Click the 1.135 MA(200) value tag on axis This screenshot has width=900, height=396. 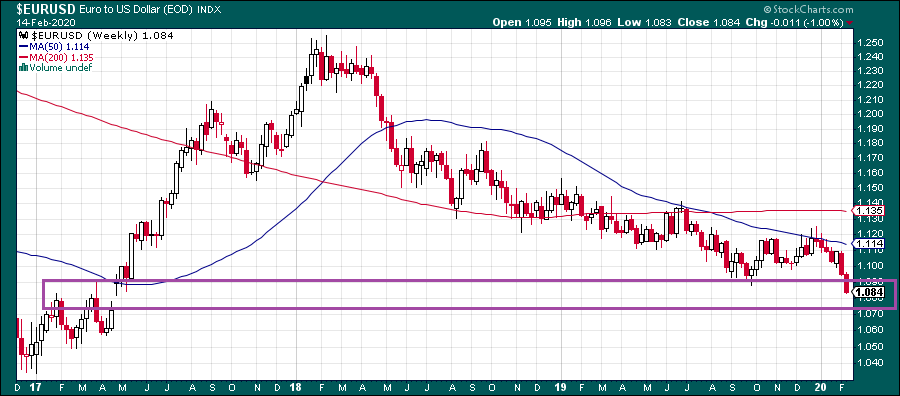click(868, 211)
